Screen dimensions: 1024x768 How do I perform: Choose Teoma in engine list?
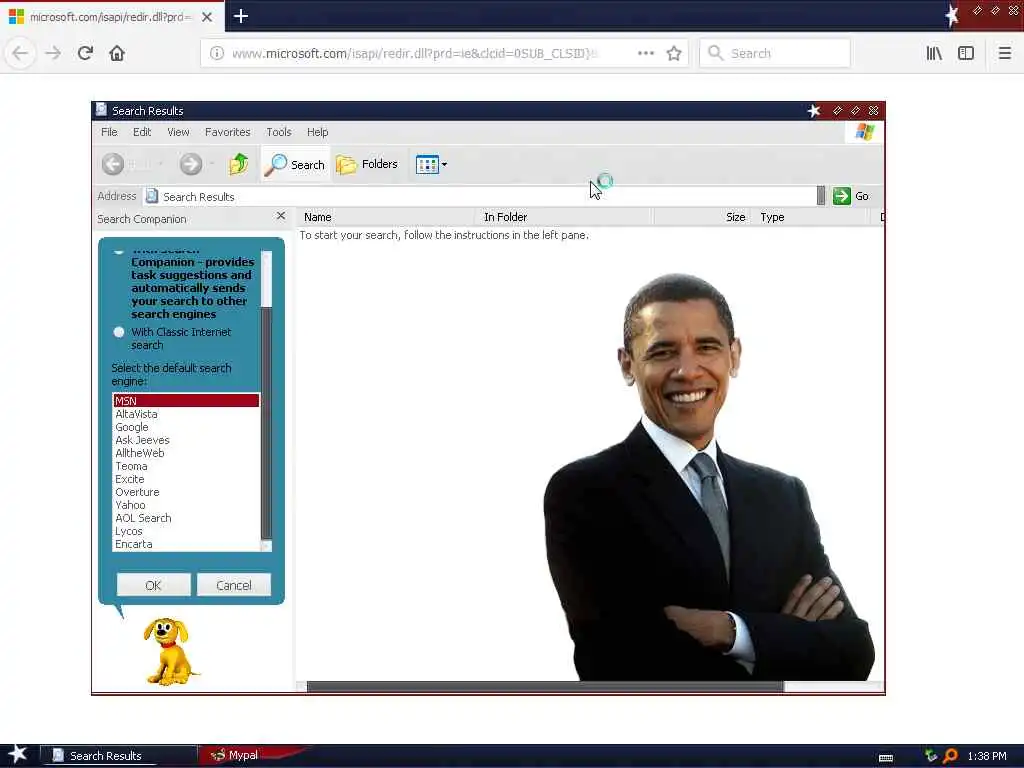[186, 466]
